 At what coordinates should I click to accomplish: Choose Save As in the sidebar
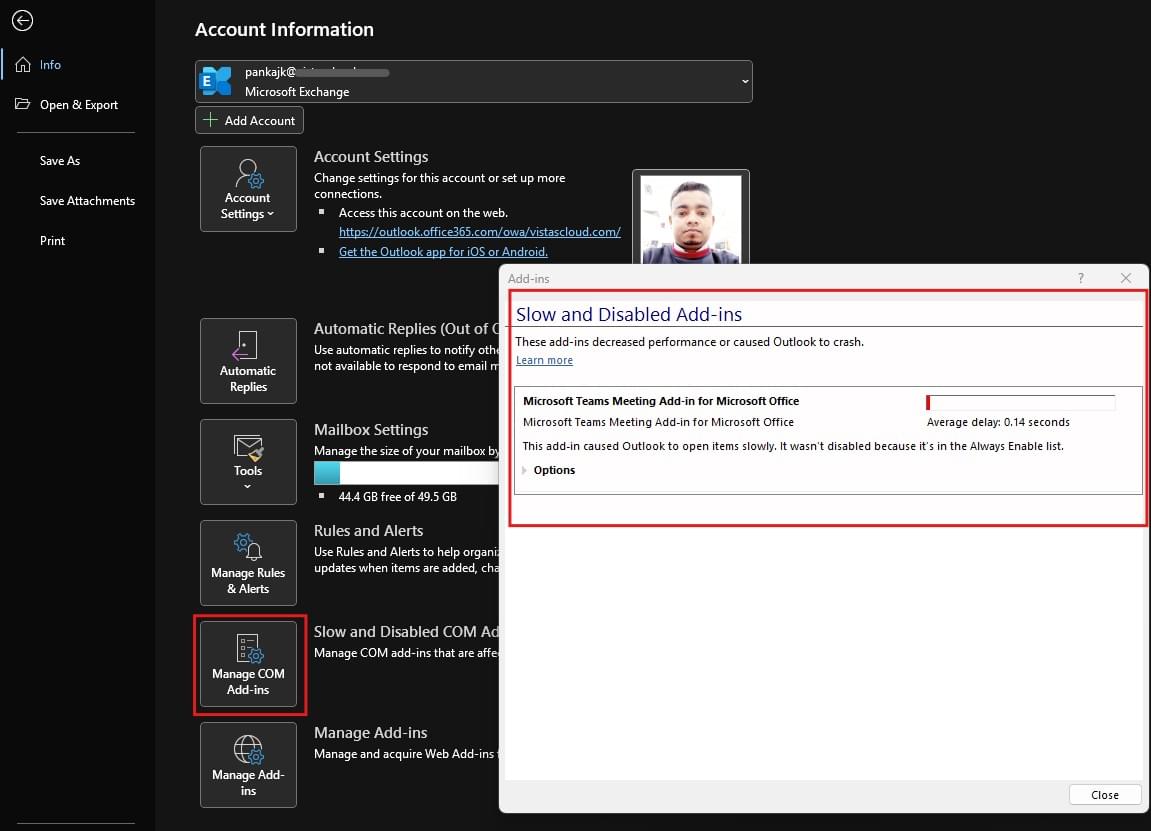click(59, 161)
